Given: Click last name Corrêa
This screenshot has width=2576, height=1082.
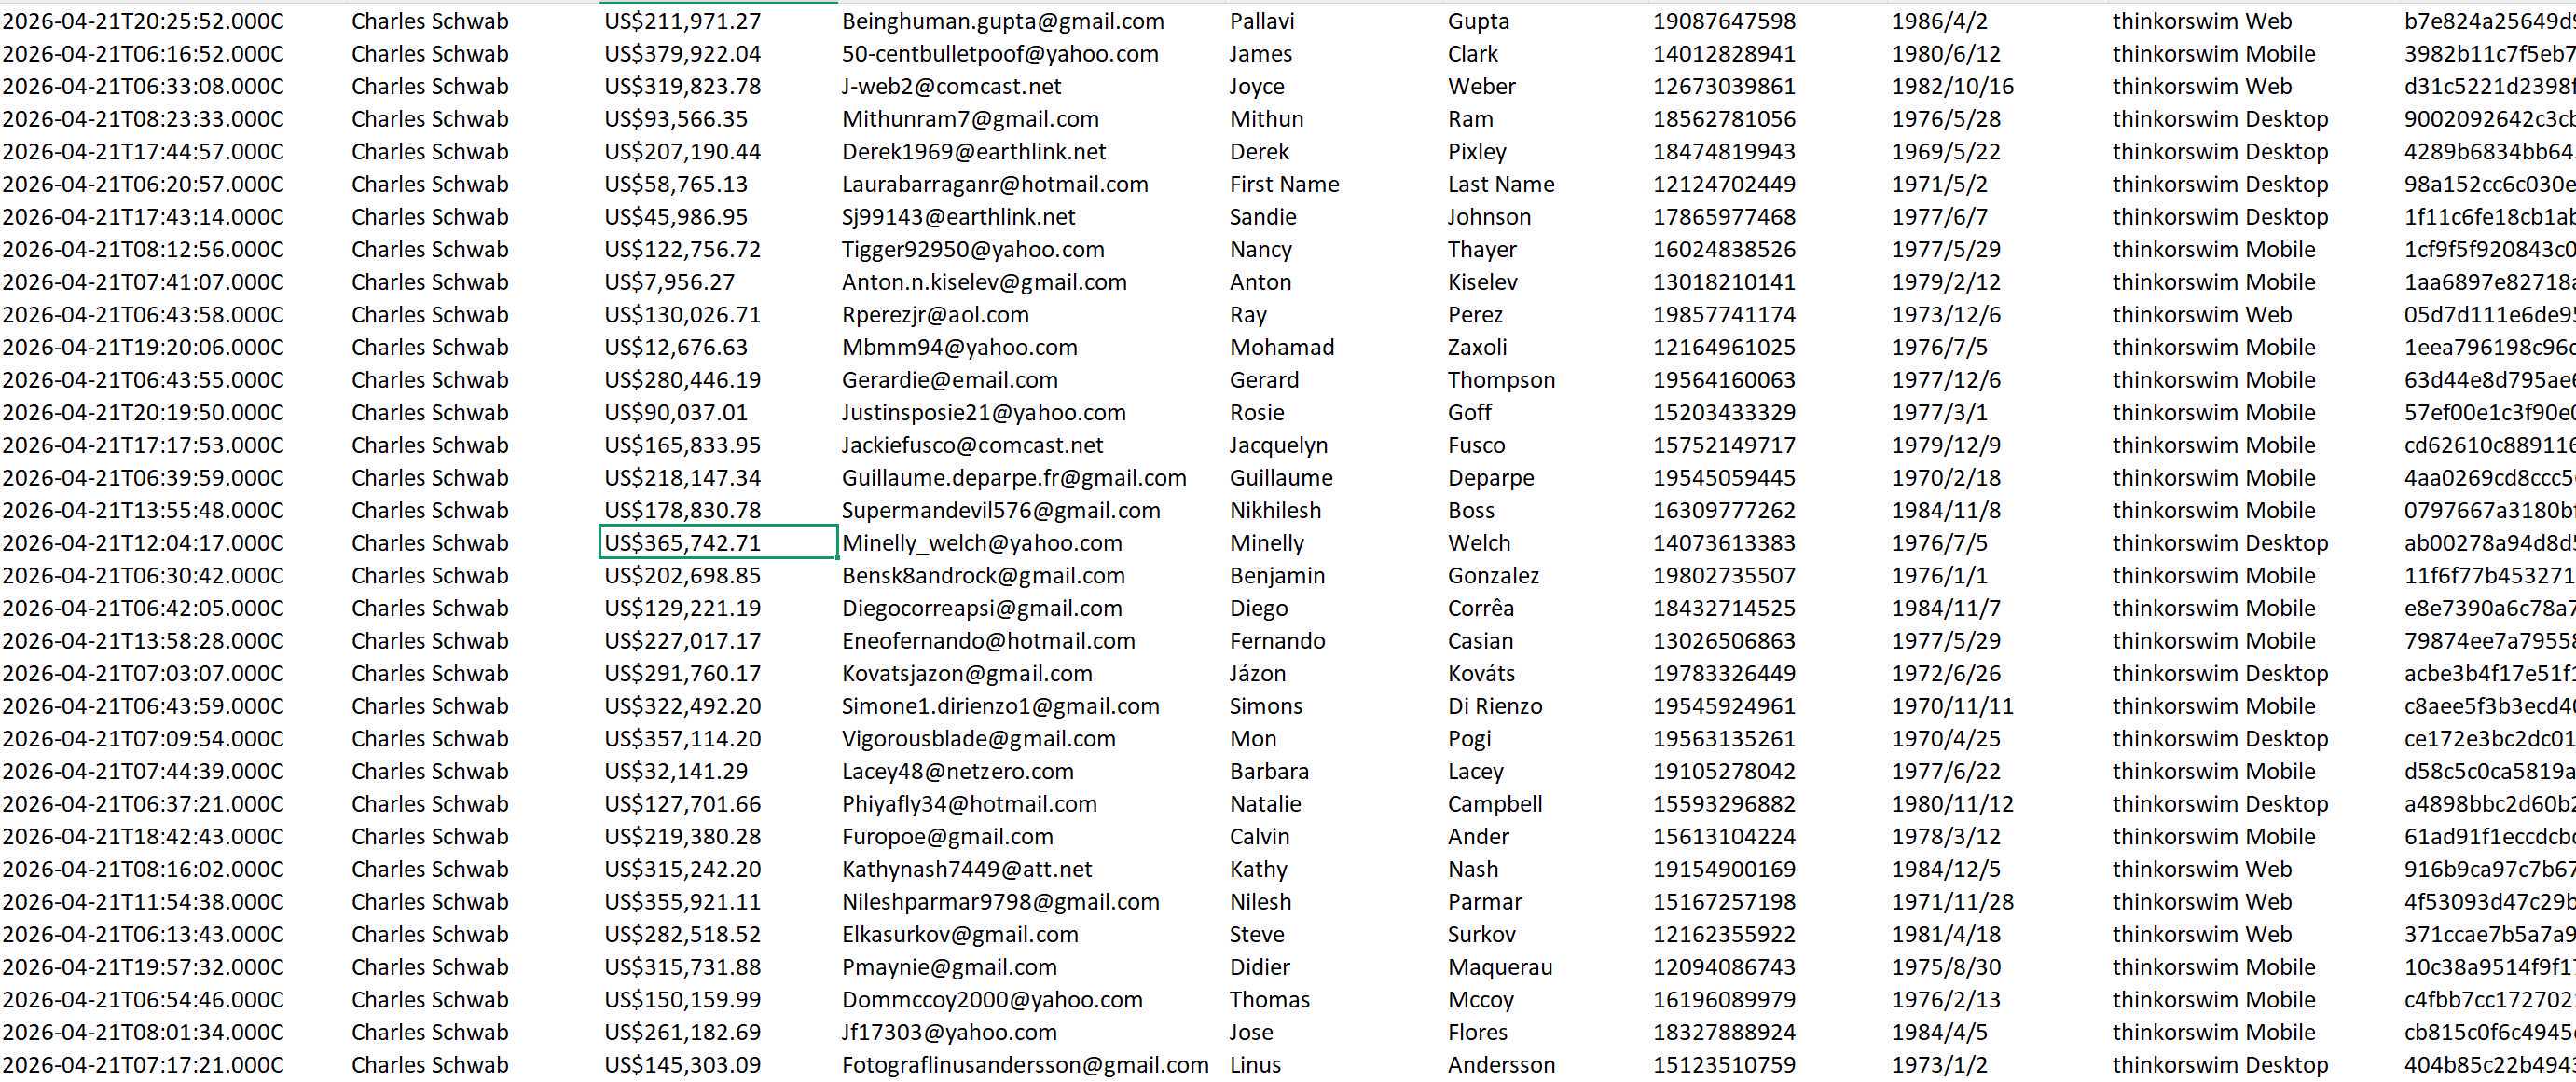Looking at the screenshot, I should 1481,608.
